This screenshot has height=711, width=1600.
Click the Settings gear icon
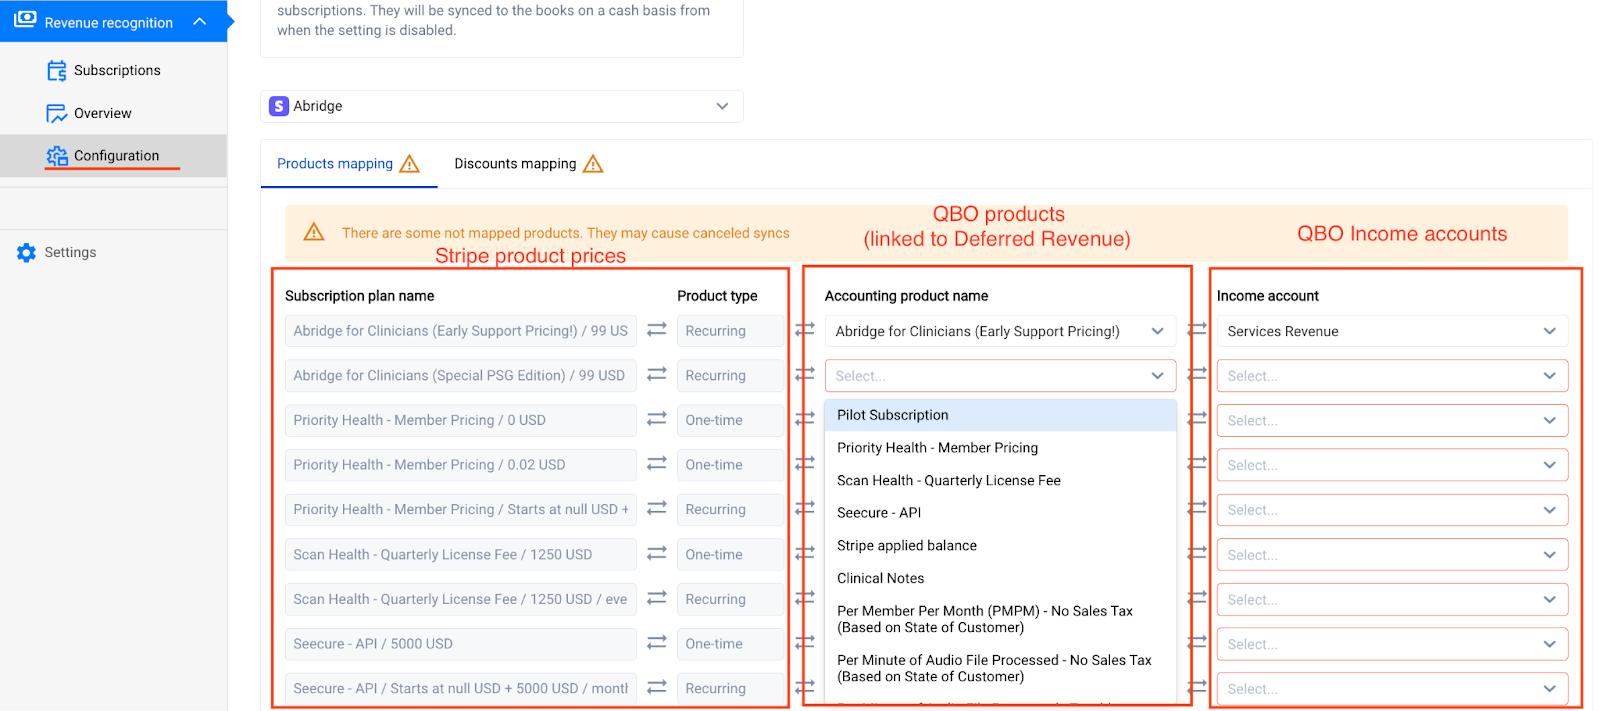tap(26, 253)
